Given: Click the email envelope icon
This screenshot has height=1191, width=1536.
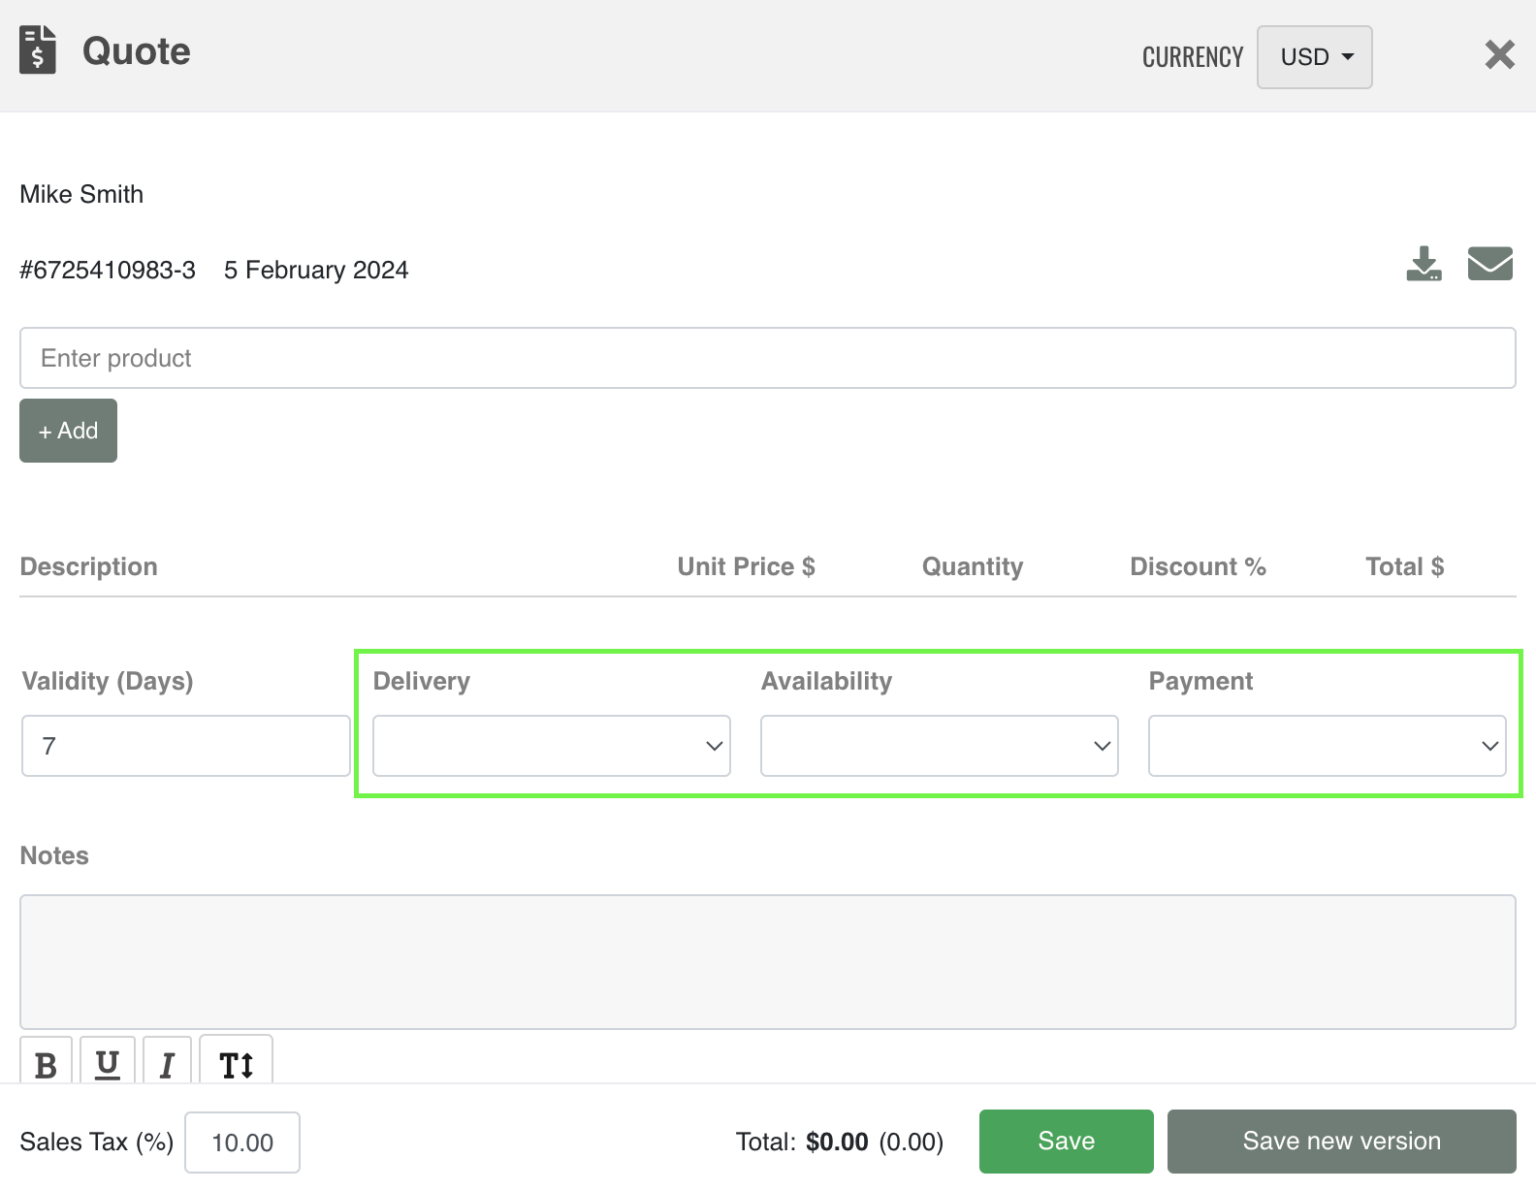Looking at the screenshot, I should [1489, 264].
